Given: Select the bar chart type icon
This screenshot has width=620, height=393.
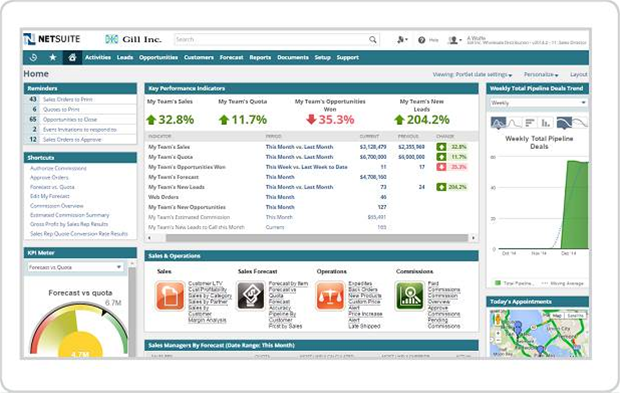Looking at the screenshot, I should pyautogui.click(x=546, y=123).
